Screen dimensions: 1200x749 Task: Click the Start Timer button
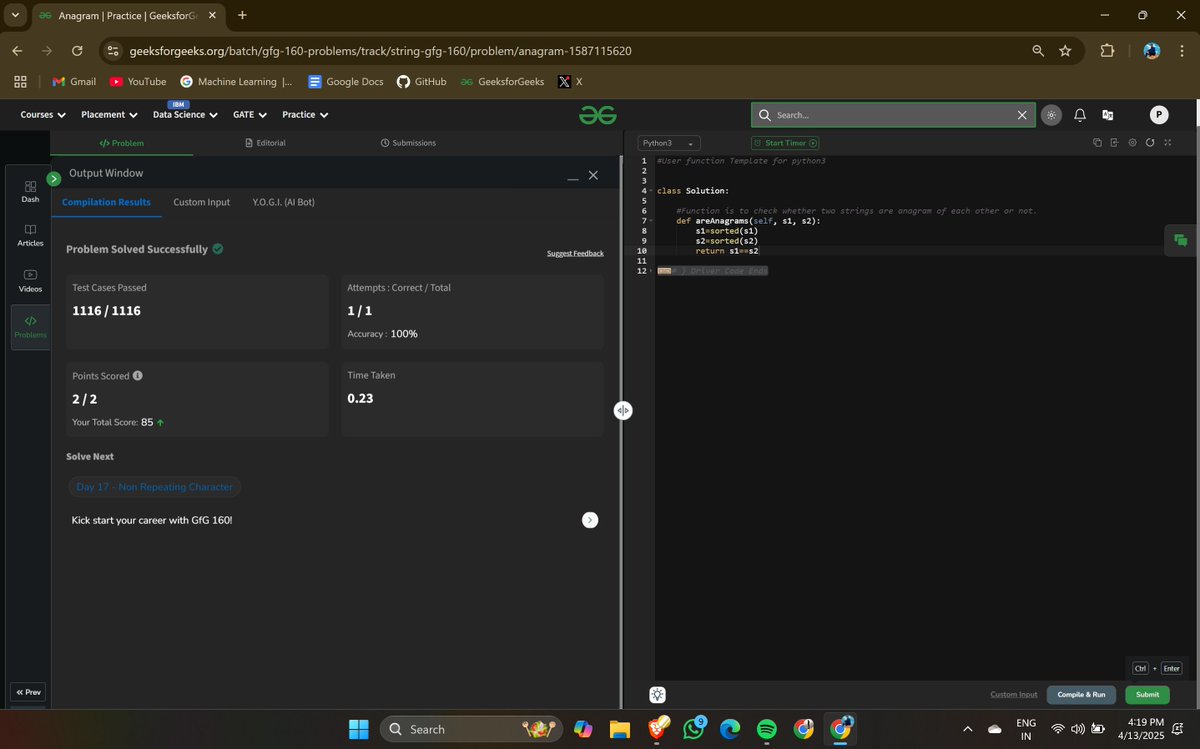(x=785, y=143)
